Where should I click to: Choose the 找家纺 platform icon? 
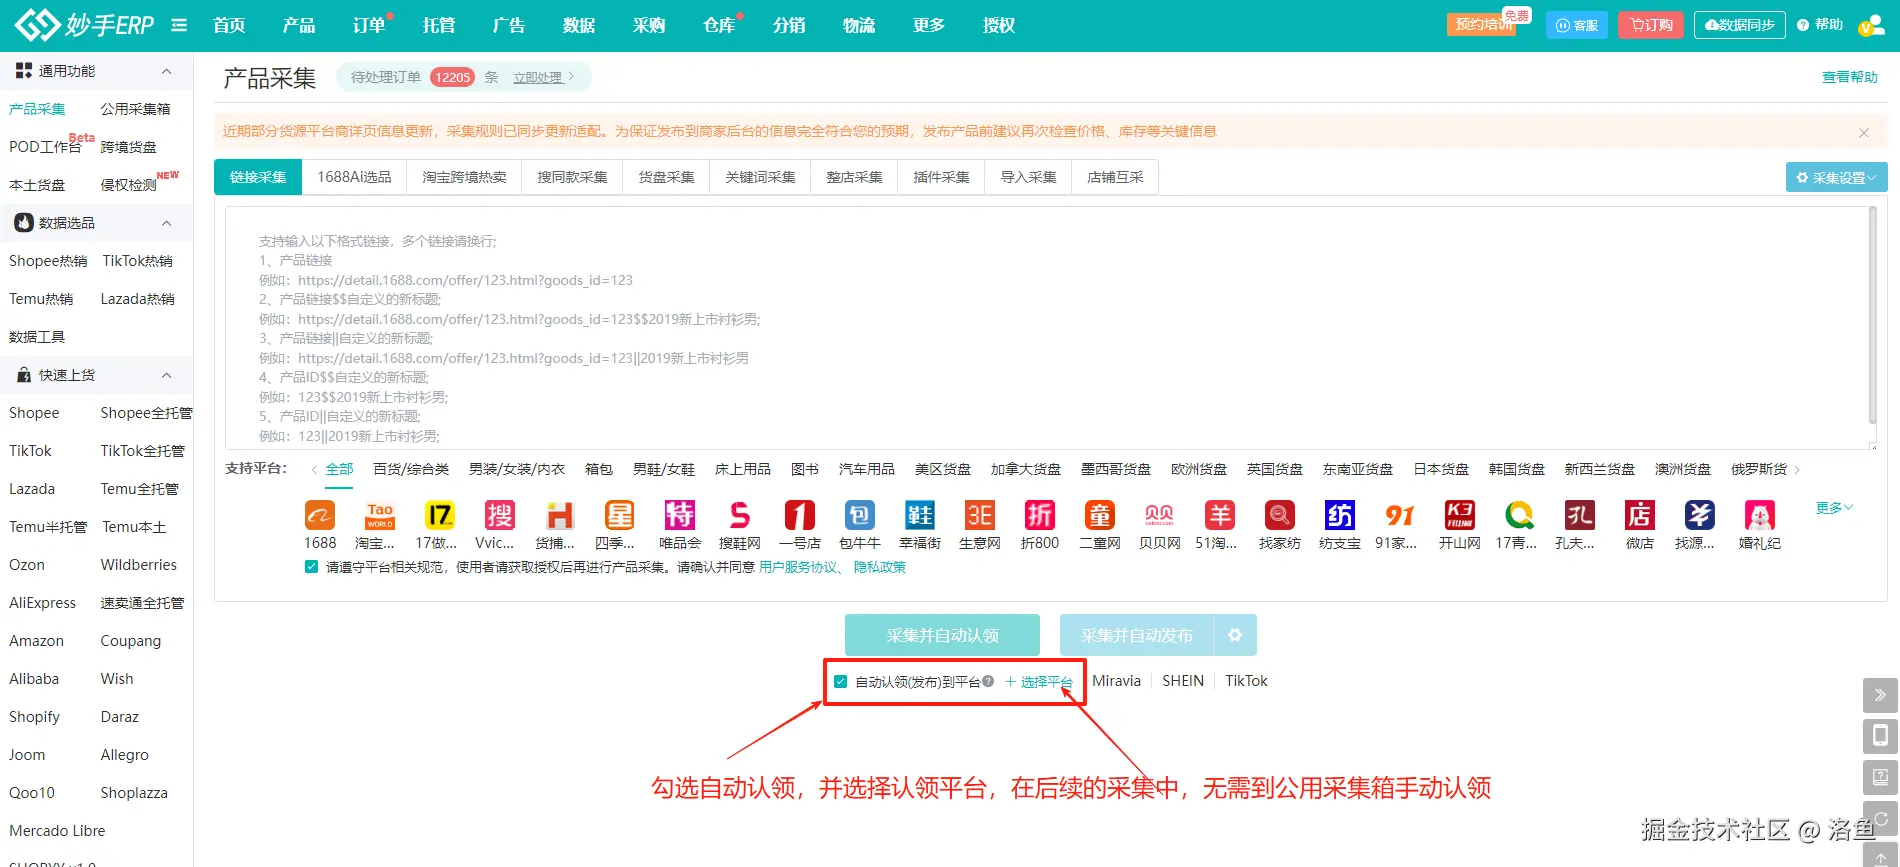coord(1280,515)
